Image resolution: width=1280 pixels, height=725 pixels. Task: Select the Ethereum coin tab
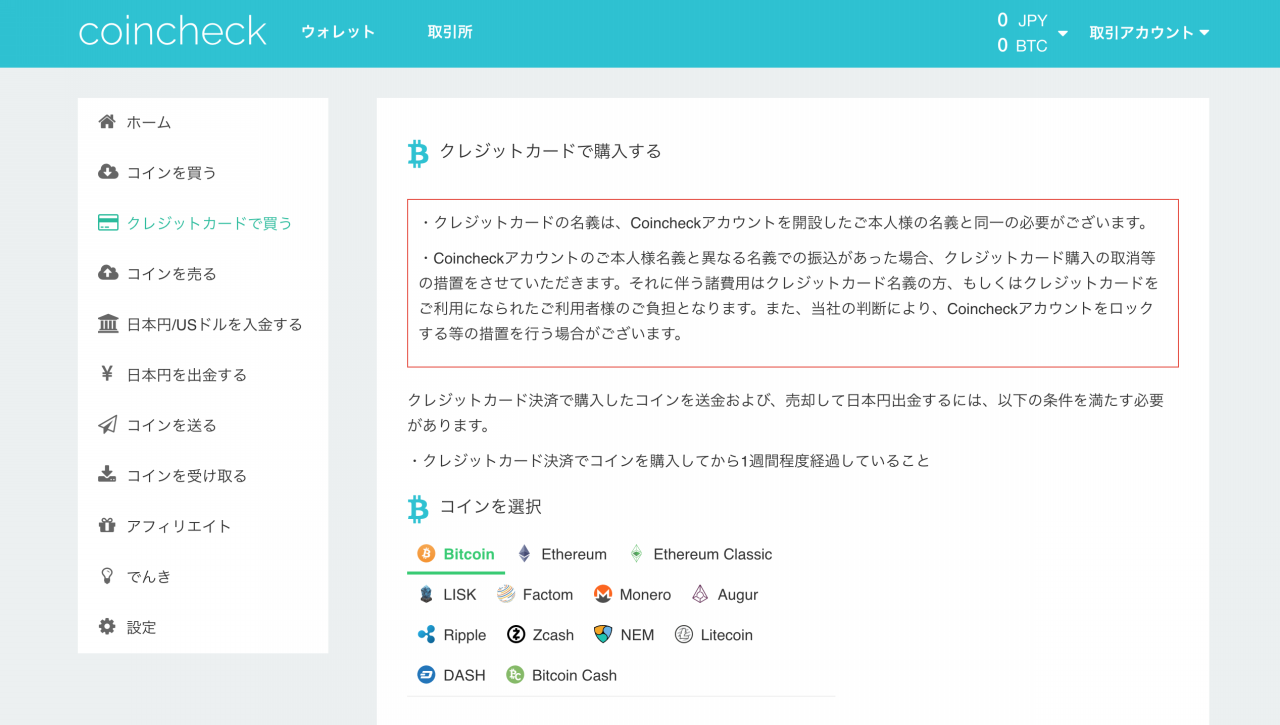coord(562,554)
